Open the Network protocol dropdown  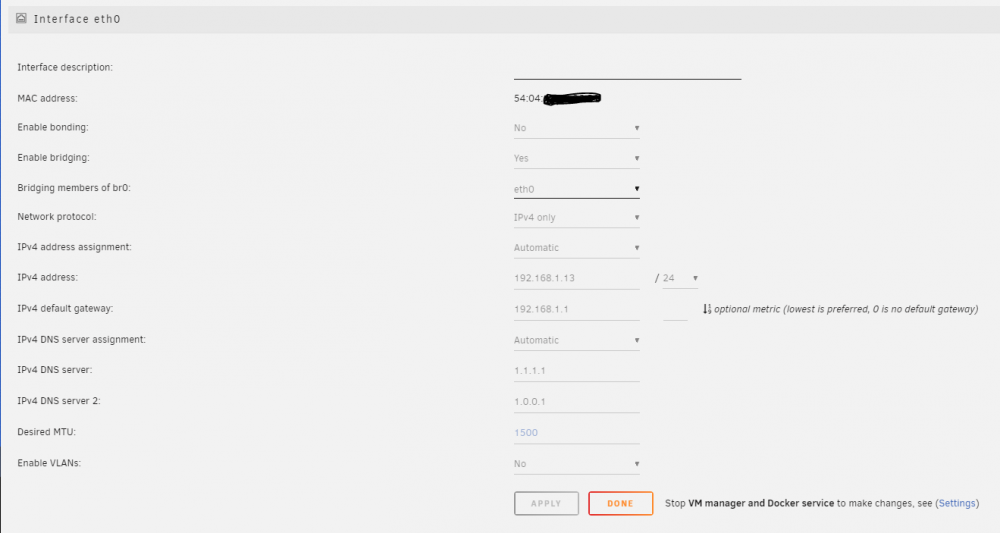577,218
